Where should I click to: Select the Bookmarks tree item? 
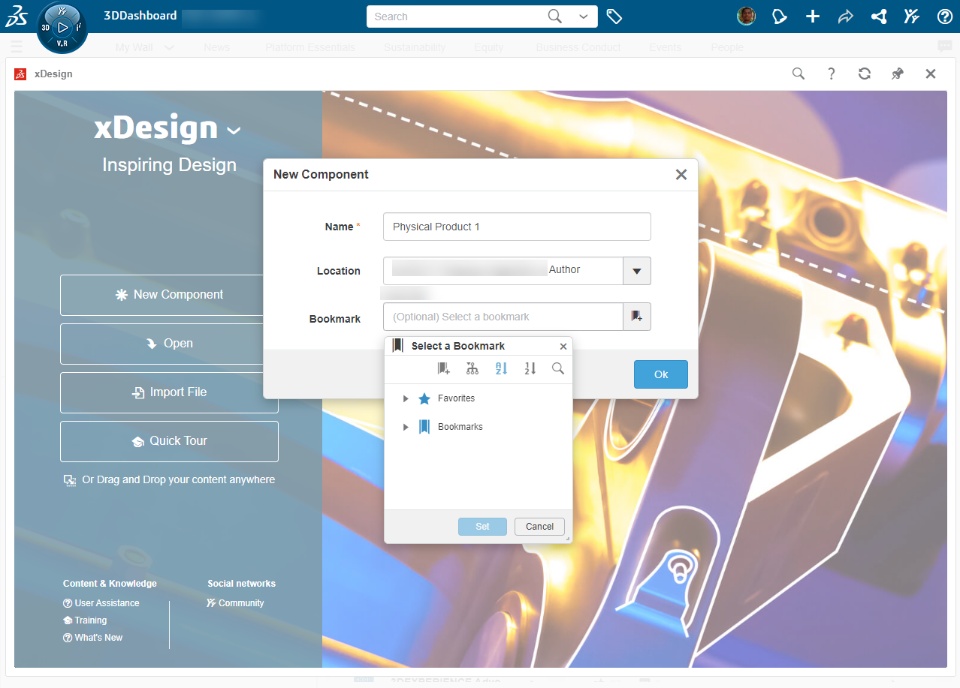pos(460,427)
